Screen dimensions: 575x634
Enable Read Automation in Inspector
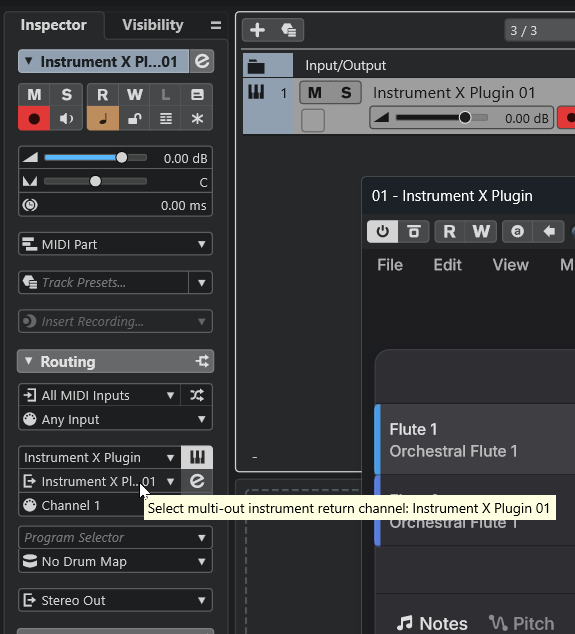point(103,95)
